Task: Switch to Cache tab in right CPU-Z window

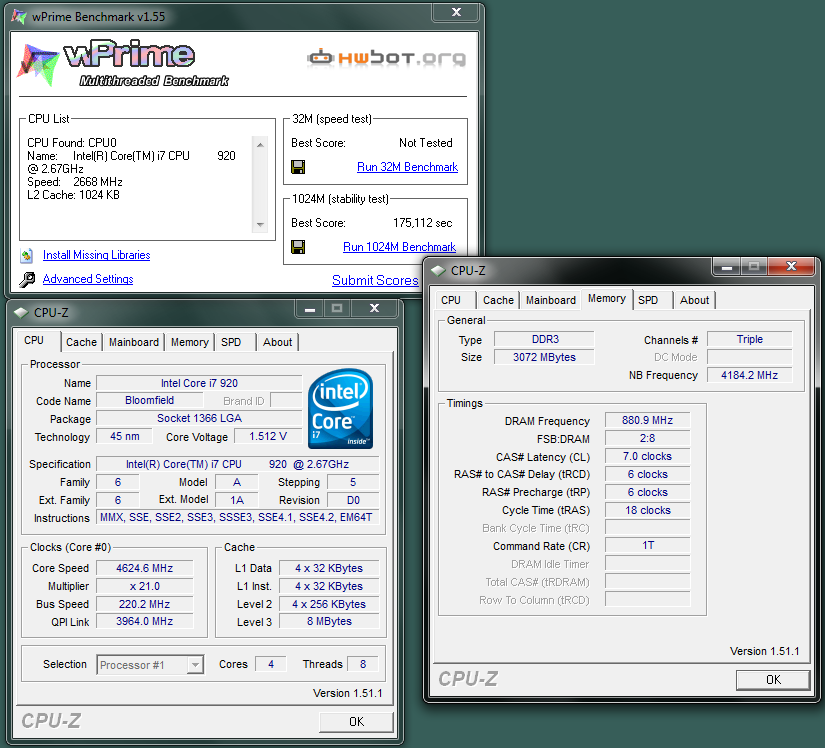Action: tap(498, 300)
